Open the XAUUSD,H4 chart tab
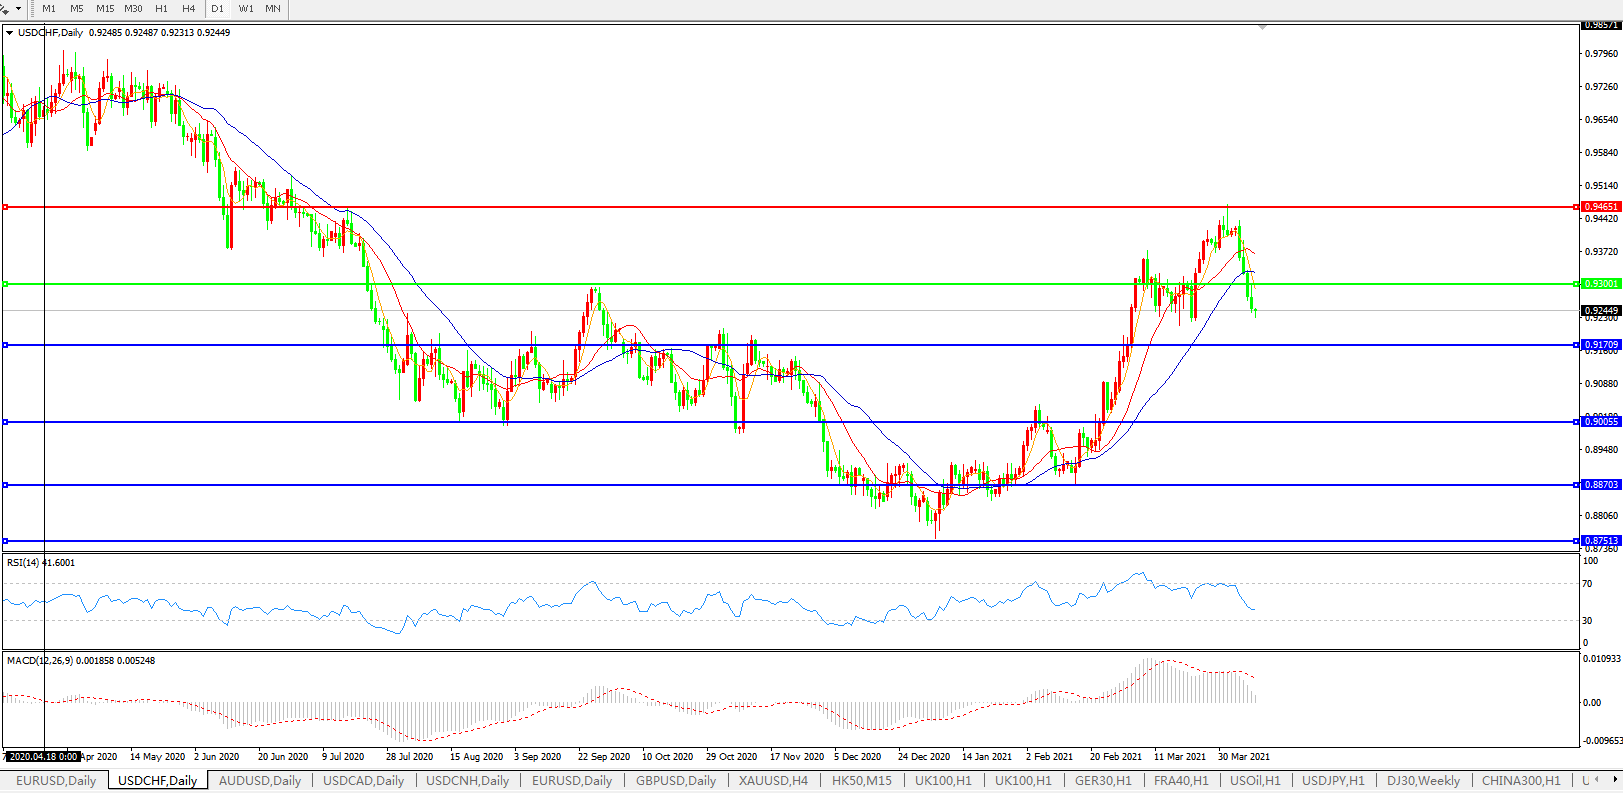The height and width of the screenshot is (793, 1623). 773,781
